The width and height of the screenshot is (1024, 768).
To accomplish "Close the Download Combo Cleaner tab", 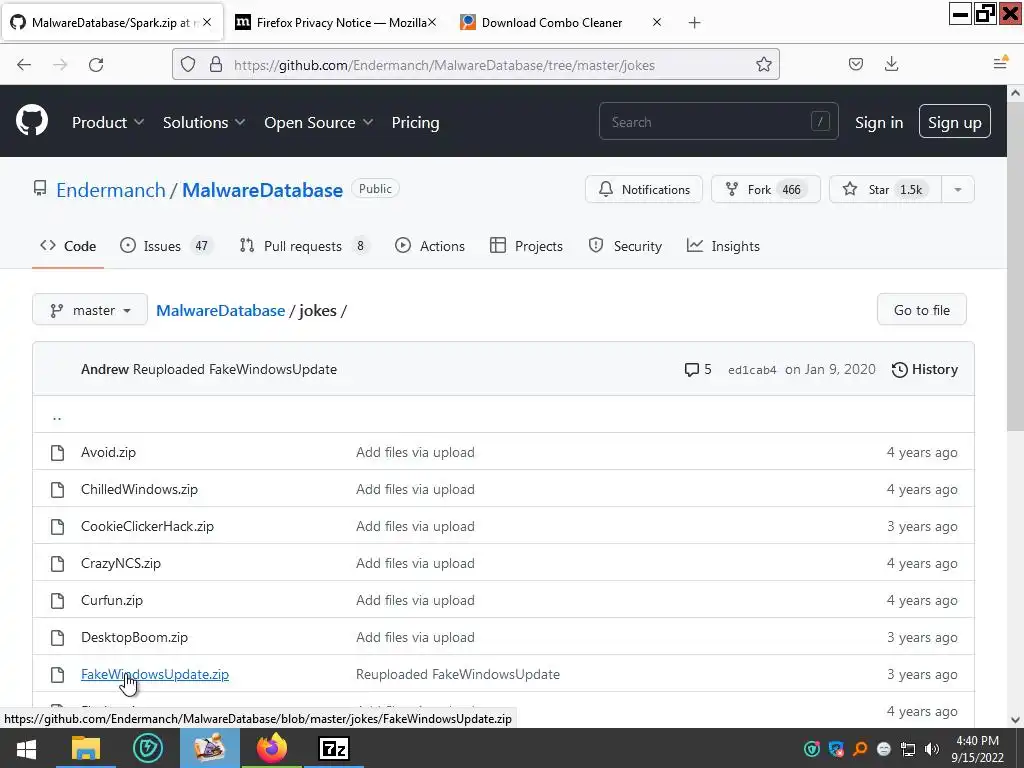I will (x=657, y=22).
